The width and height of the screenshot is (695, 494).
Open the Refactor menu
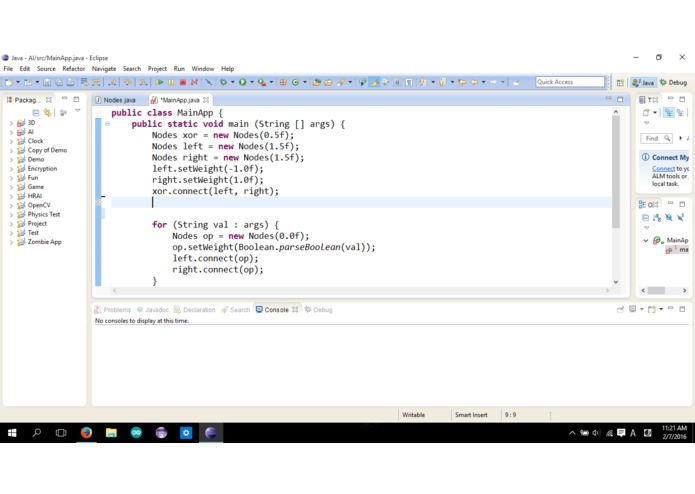pyautogui.click(x=74, y=69)
